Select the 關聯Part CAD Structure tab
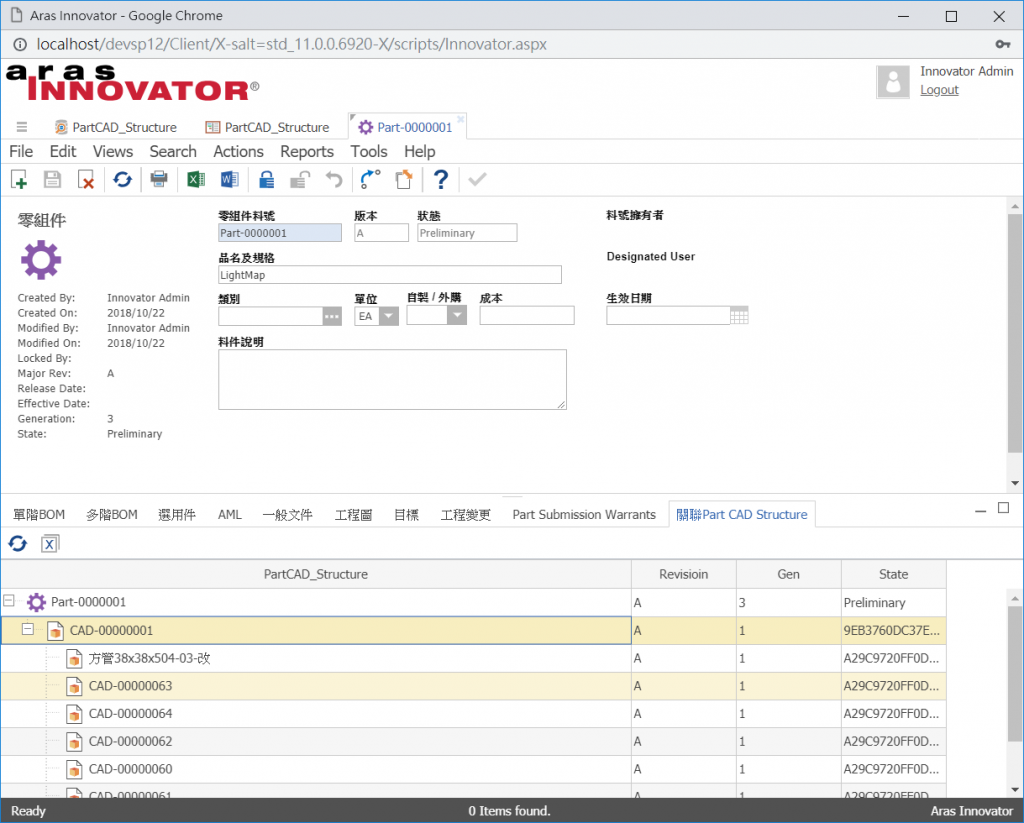The height and width of the screenshot is (823, 1024). point(742,515)
